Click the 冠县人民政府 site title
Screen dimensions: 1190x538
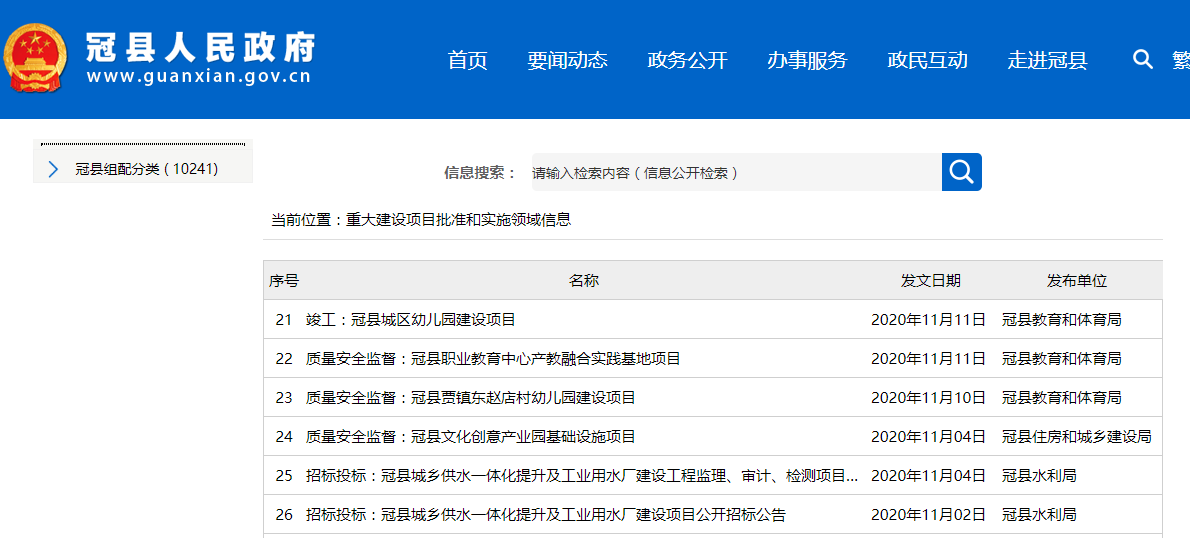tap(200, 47)
